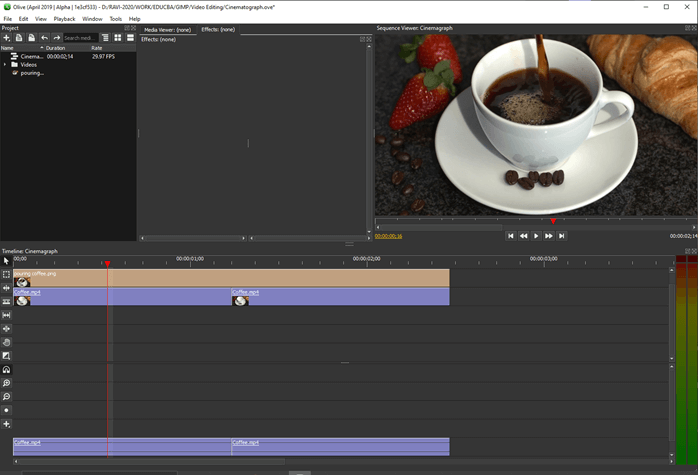Switch project panel to icon view
Screen dimensions: 698x475
tap(117, 38)
